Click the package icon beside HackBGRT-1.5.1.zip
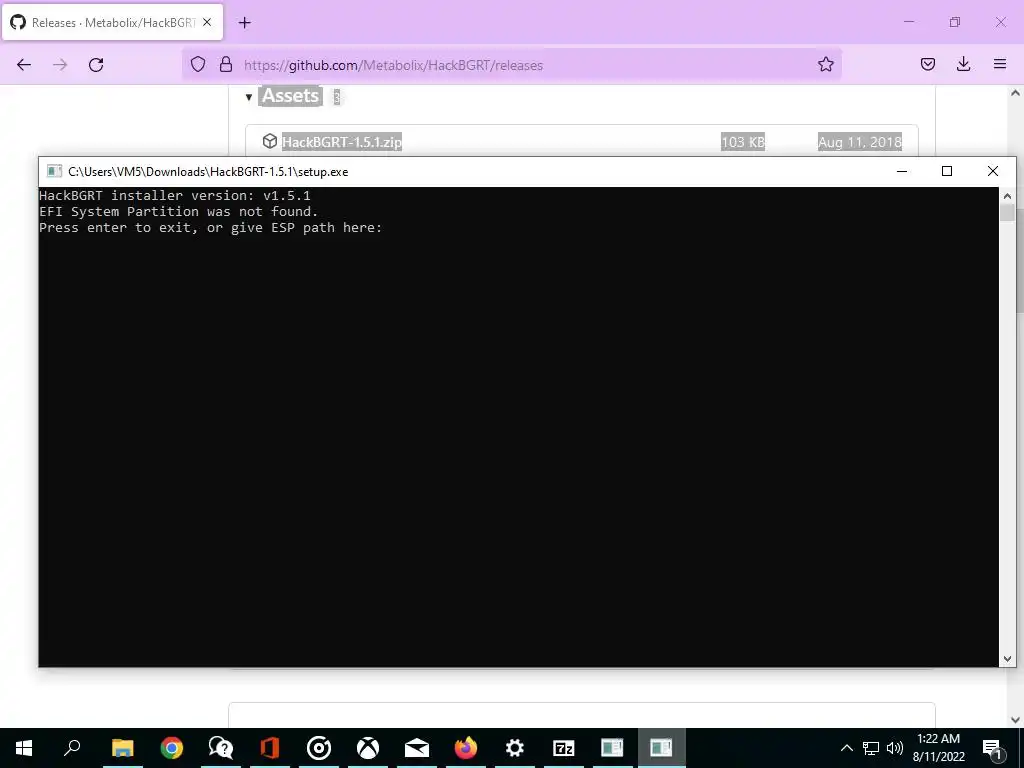The width and height of the screenshot is (1024, 768). point(270,141)
